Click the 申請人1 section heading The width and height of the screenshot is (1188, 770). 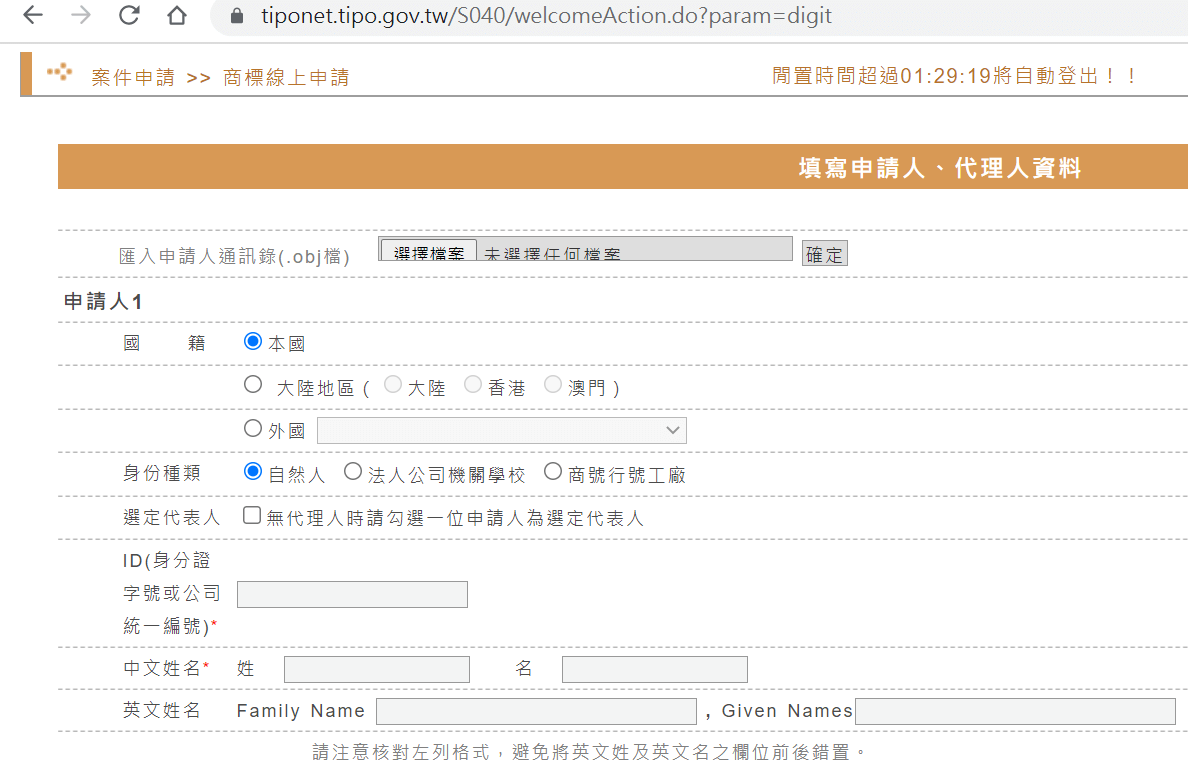(x=103, y=302)
